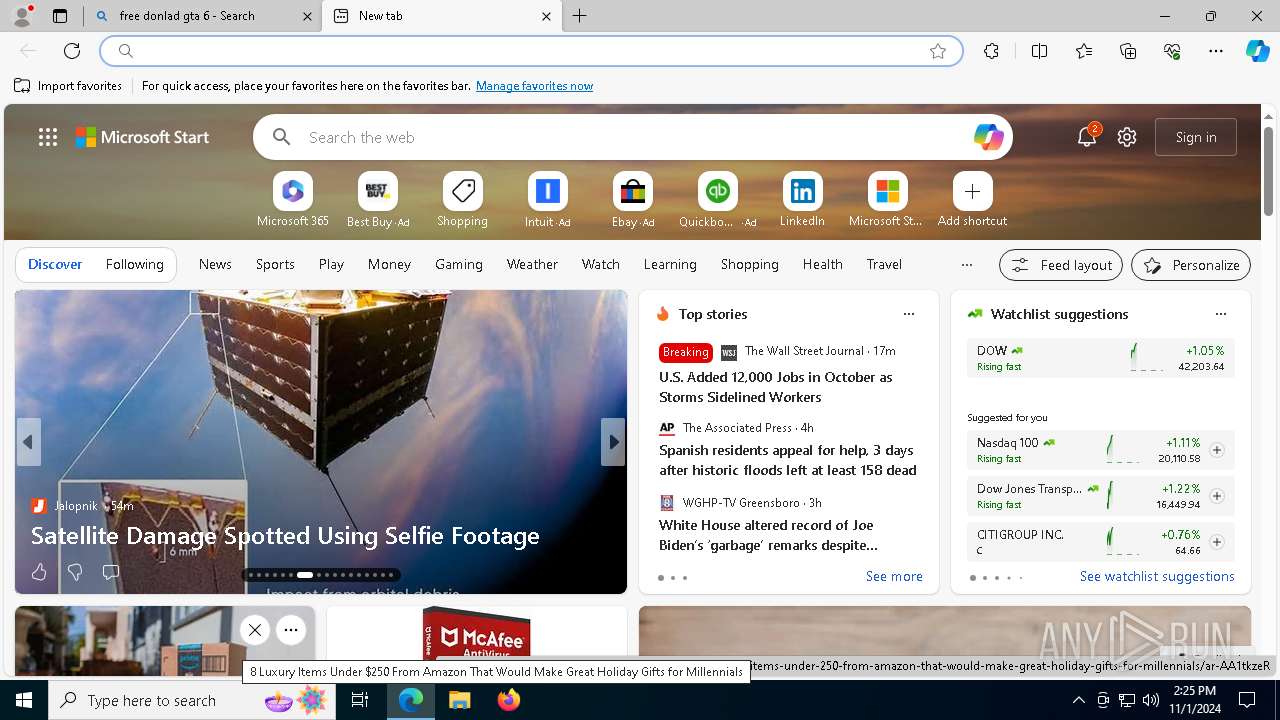This screenshot has width=1280, height=720.
Task: Open the Extensions puzzle icon
Action: (x=991, y=51)
